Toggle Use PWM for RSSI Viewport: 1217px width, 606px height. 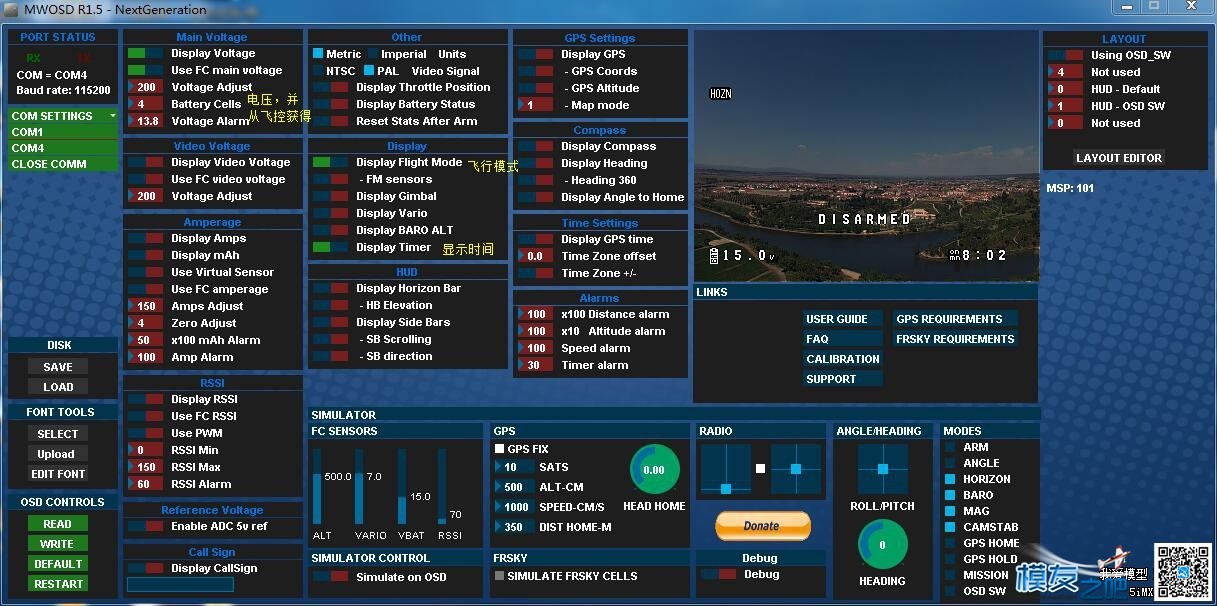click(145, 433)
